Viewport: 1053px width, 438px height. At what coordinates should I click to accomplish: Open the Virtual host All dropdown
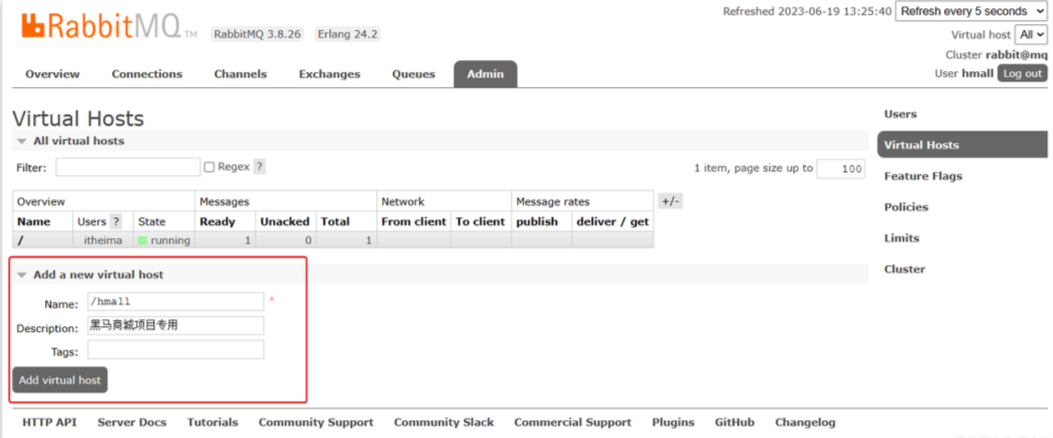[1030, 35]
